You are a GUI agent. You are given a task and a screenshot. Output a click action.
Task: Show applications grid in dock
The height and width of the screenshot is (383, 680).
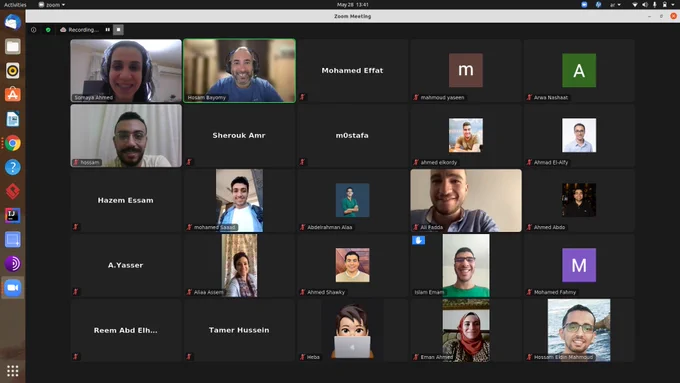13,371
